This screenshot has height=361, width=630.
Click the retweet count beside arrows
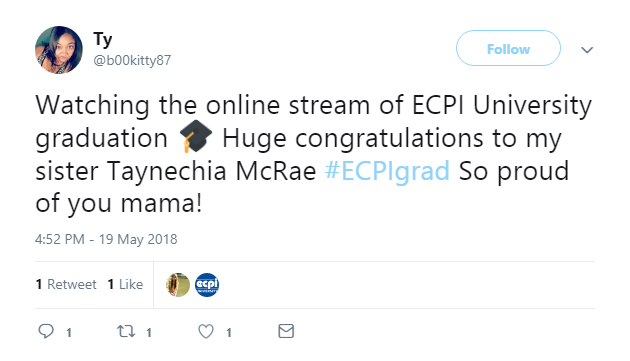tap(149, 332)
